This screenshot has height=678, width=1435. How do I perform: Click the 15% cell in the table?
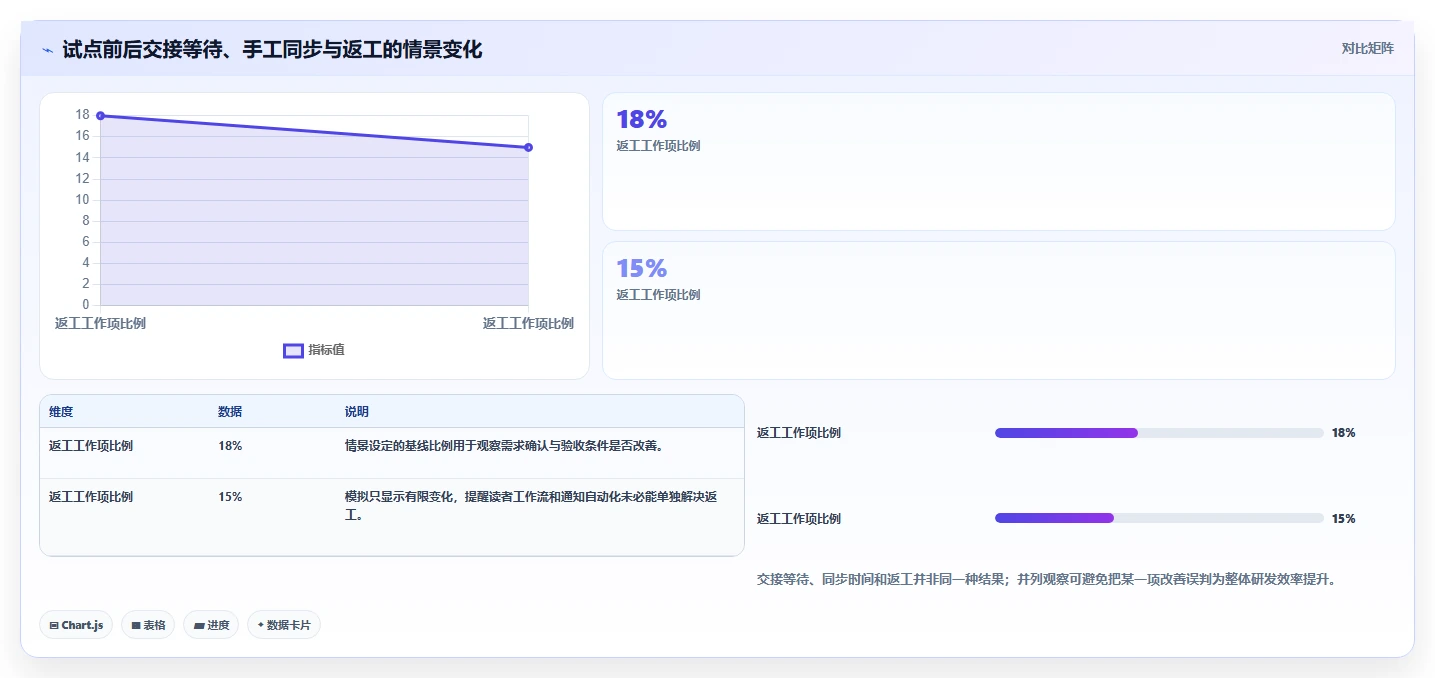tap(230, 497)
